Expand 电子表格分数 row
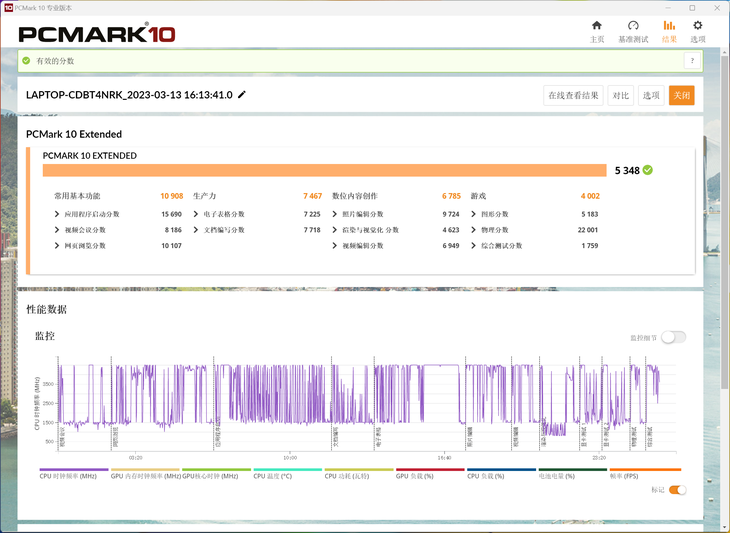Image resolution: width=730 pixels, height=533 pixels. click(x=196, y=214)
